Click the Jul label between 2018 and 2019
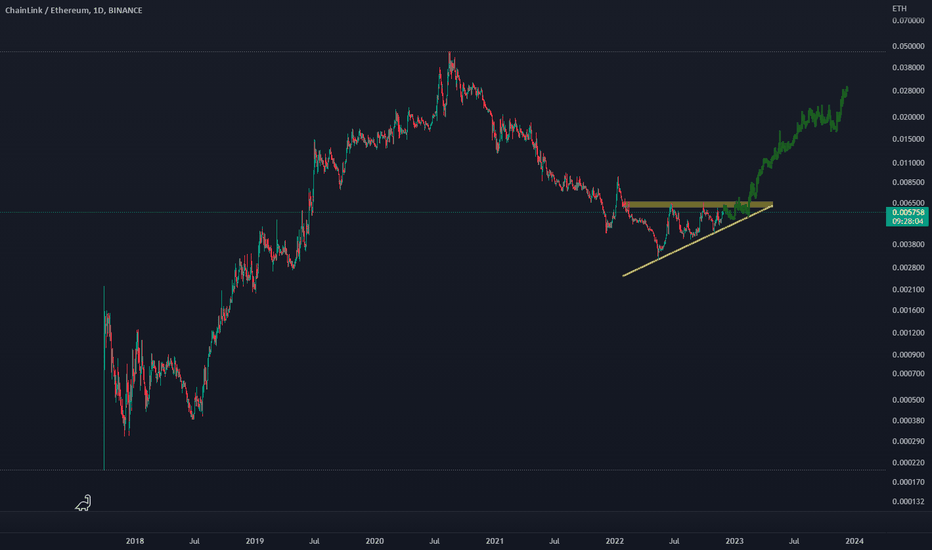This screenshot has height=550, width=932. [194, 541]
